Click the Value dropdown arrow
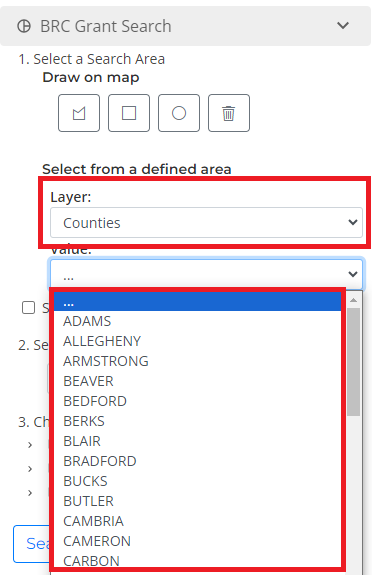 coord(353,274)
